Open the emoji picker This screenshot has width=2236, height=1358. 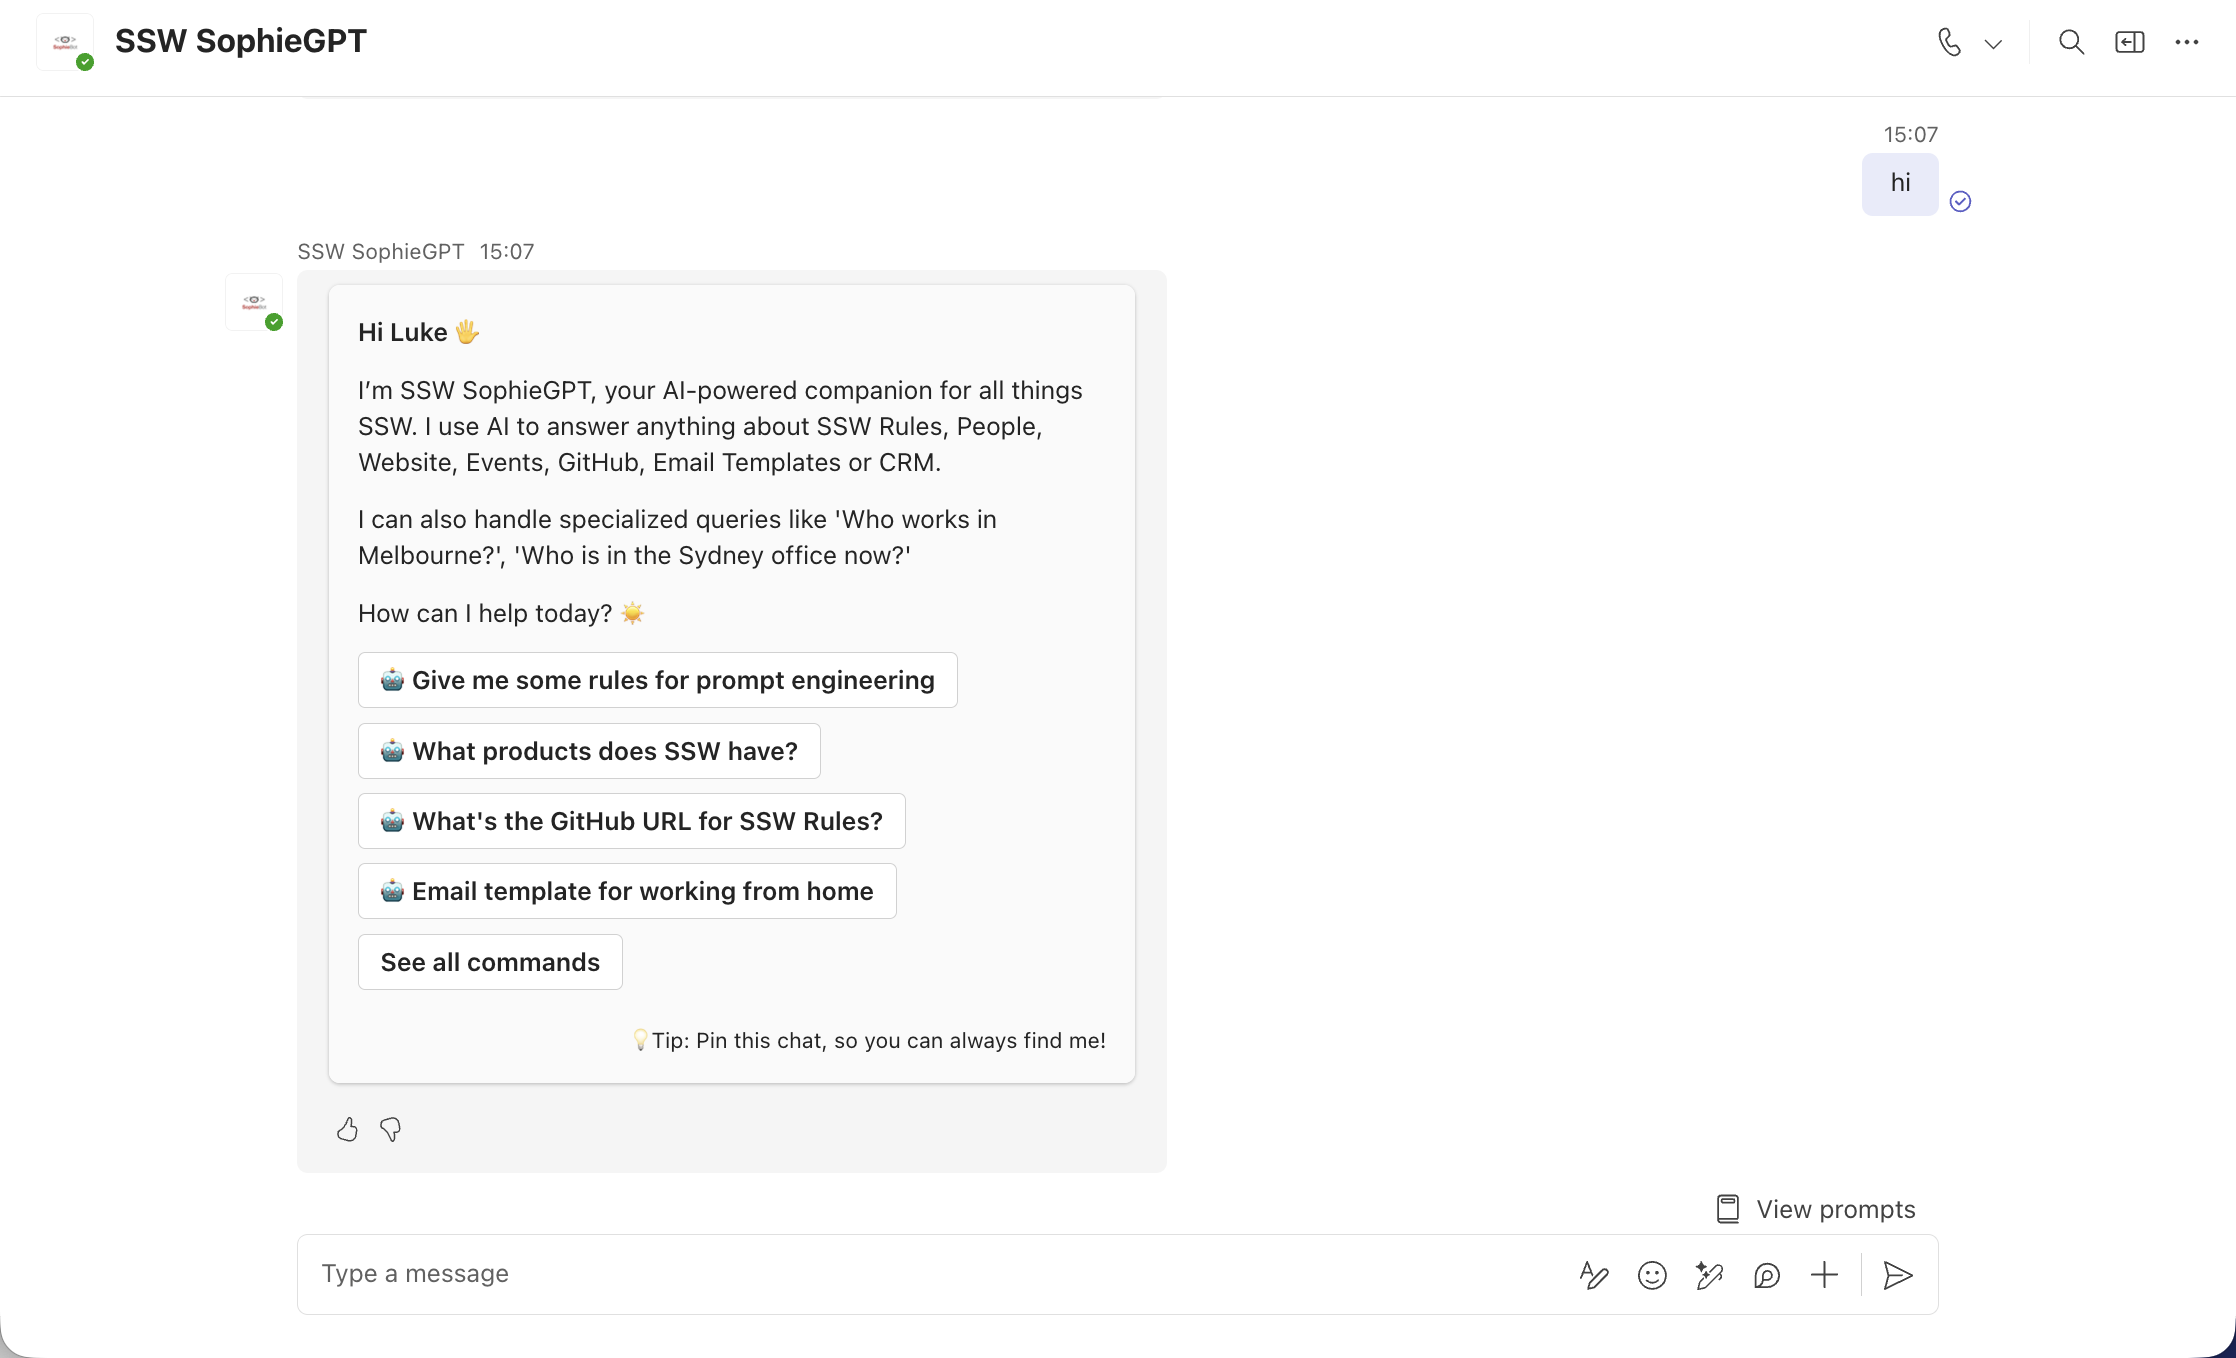1652,1275
